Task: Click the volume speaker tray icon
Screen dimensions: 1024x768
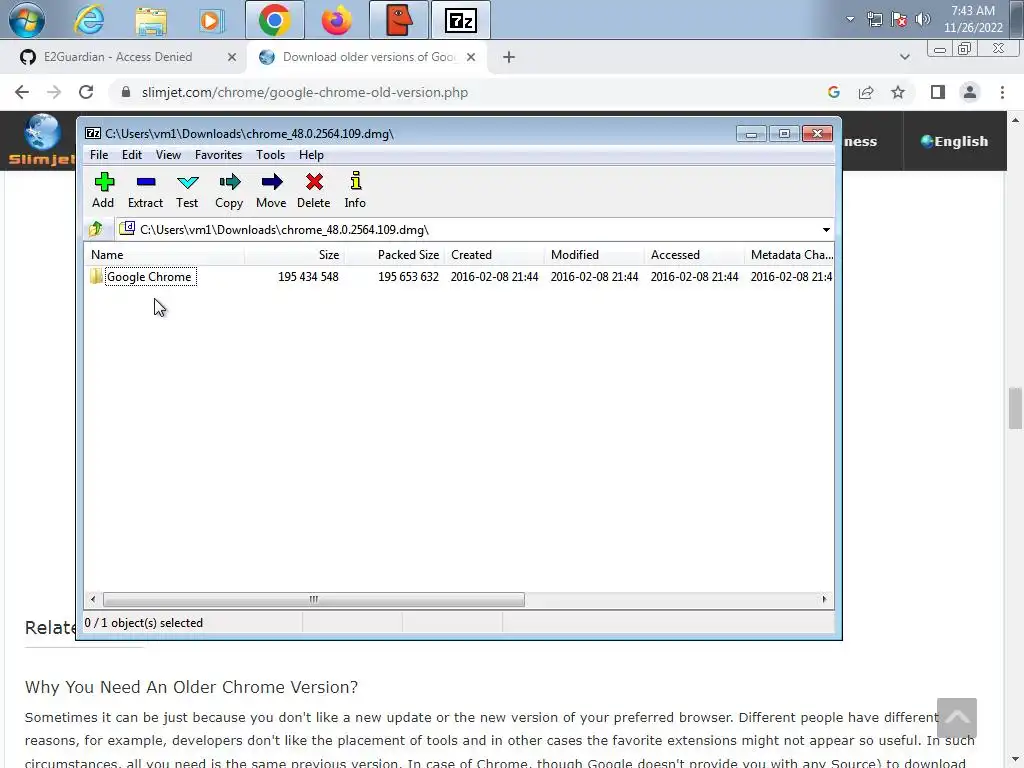Action: (x=923, y=19)
